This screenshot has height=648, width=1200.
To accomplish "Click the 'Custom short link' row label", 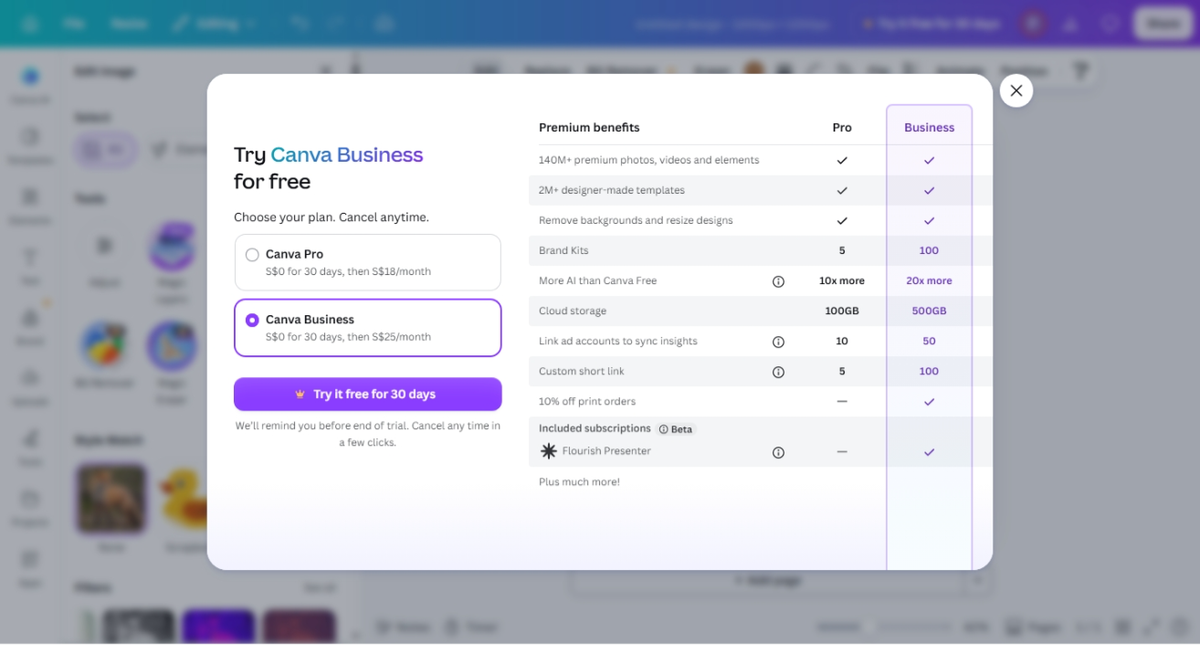I will tap(582, 371).
